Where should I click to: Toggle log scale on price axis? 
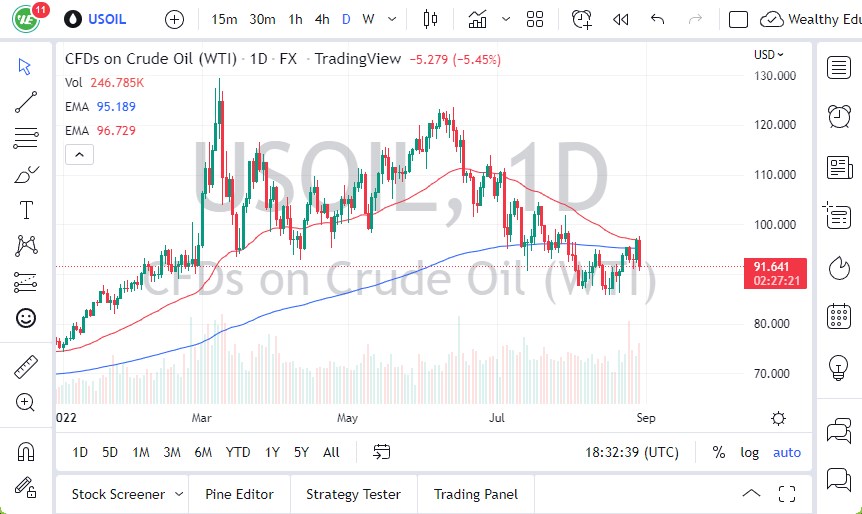[x=749, y=452]
